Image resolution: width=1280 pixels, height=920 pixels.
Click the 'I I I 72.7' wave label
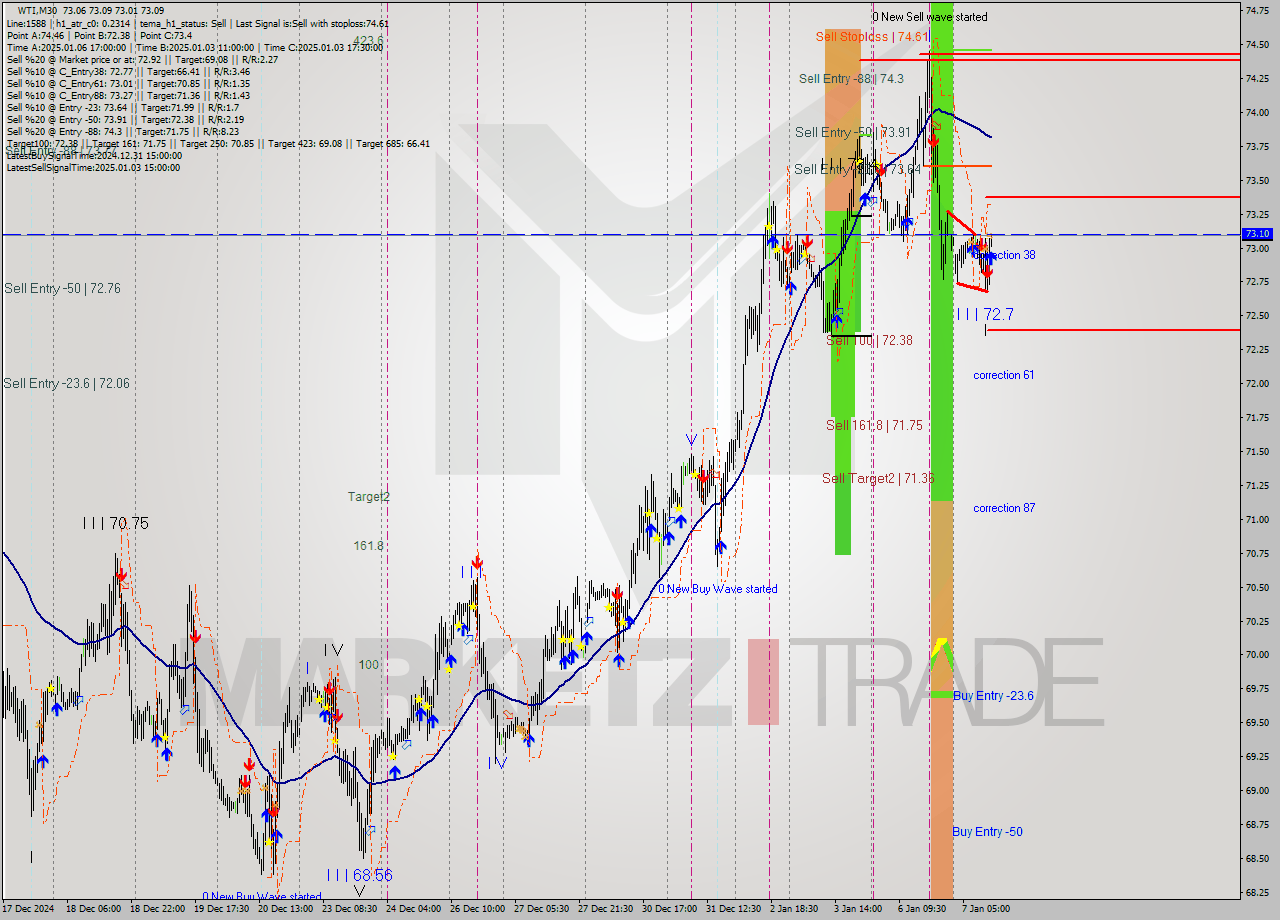pyautogui.click(x=985, y=315)
